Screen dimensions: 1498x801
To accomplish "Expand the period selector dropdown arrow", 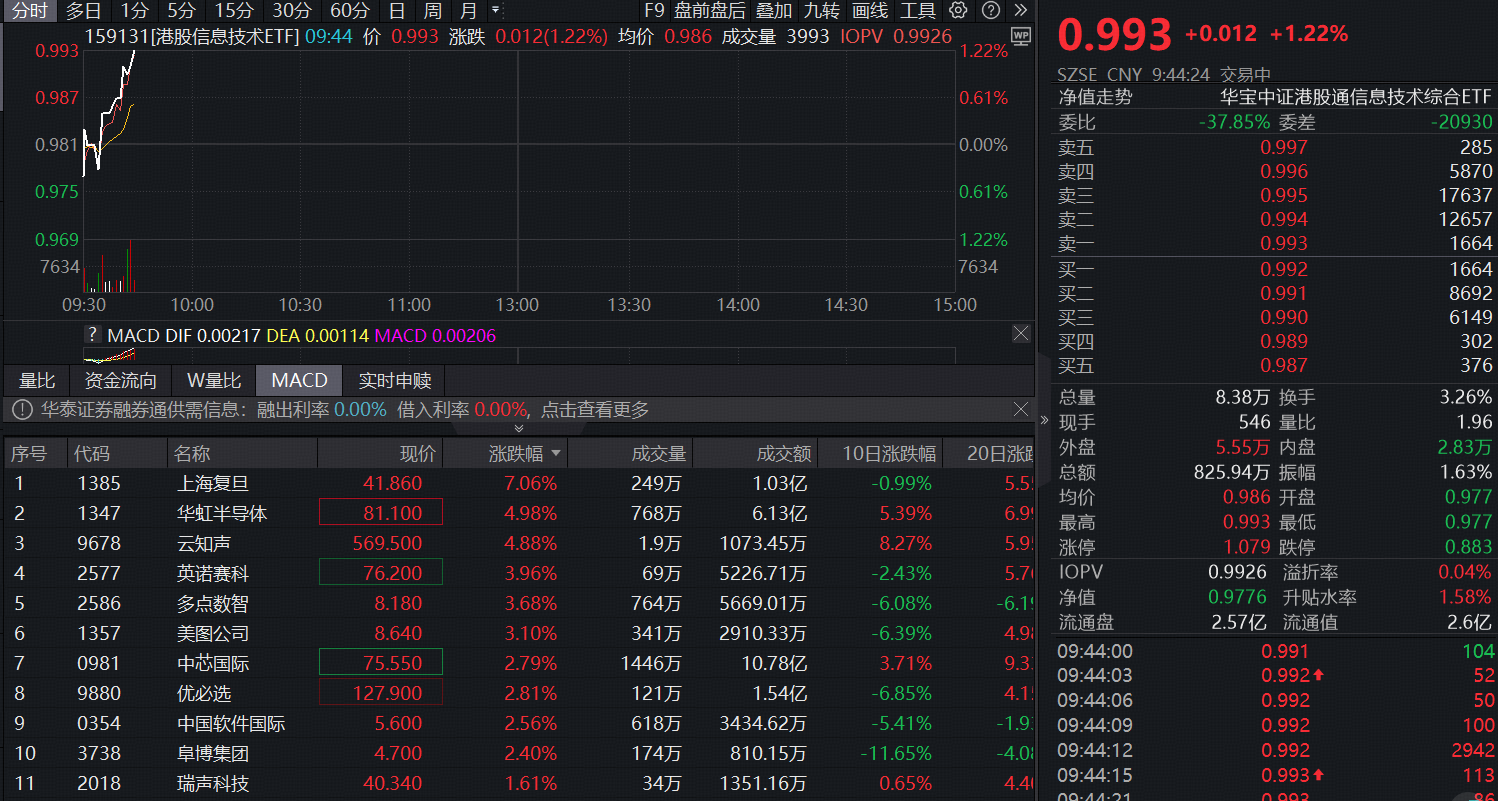I will (493, 11).
